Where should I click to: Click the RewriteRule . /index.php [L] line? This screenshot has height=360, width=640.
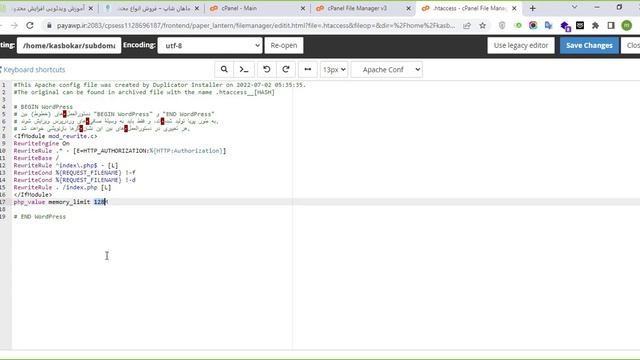pyautogui.click(x=62, y=187)
